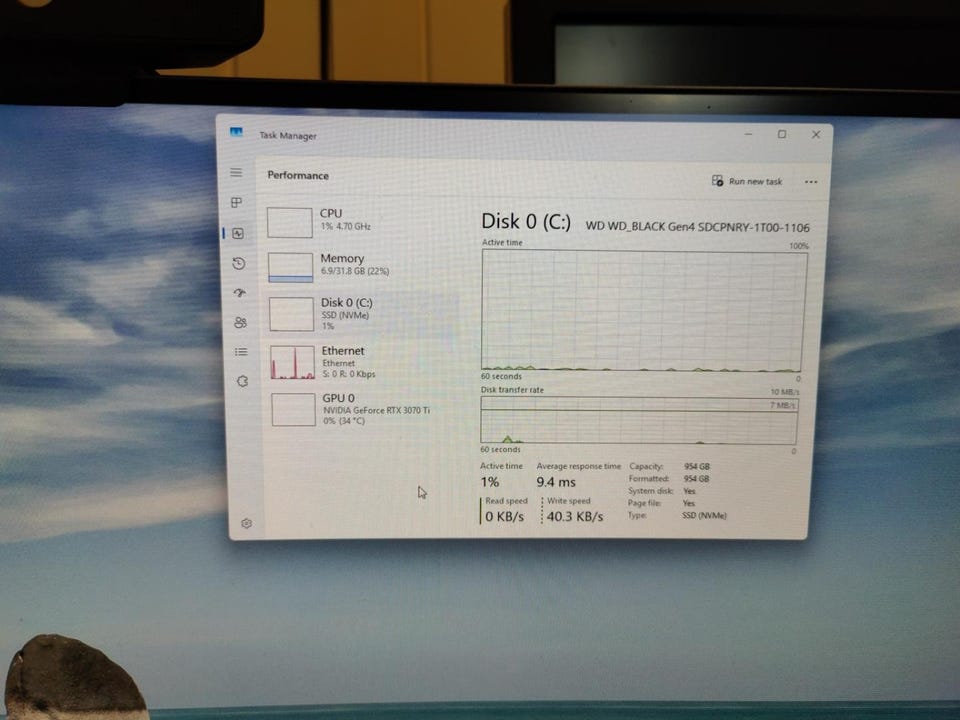Open the Services page icon
The image size is (960, 720).
pyautogui.click(x=242, y=381)
